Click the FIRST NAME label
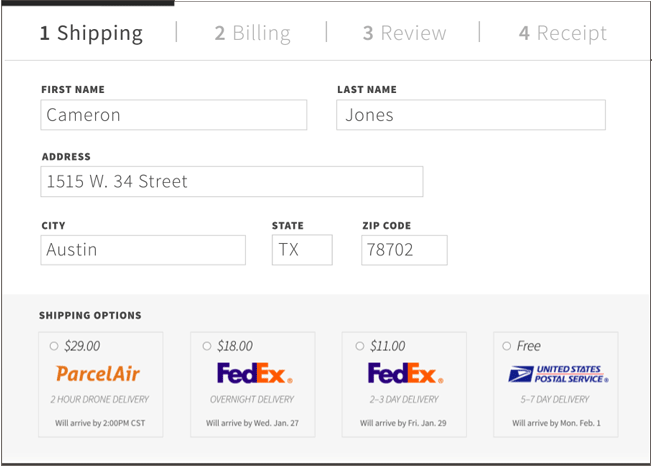652x474 pixels. click(73, 90)
